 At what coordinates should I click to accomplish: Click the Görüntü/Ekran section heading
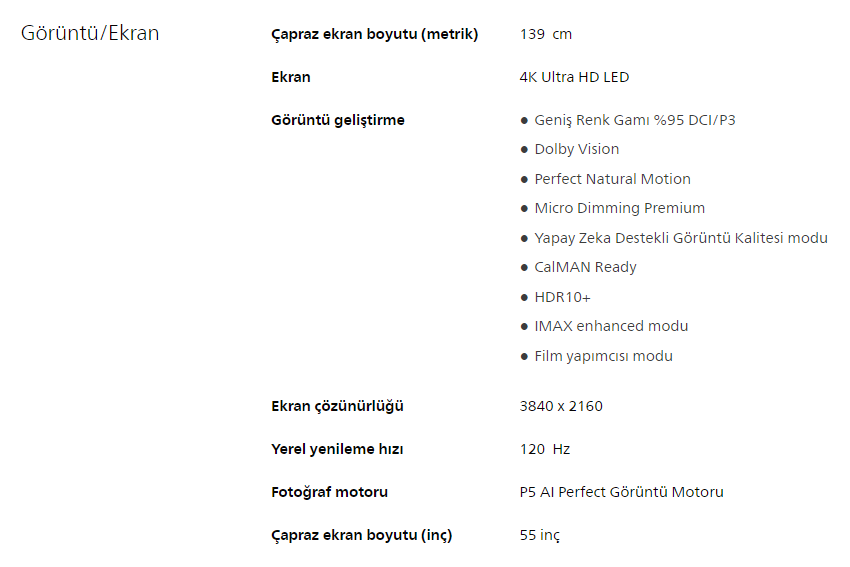pyautogui.click(x=90, y=33)
